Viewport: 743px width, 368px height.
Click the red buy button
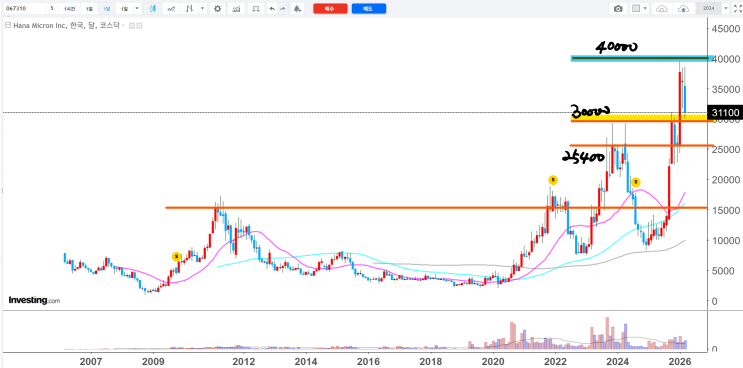[330, 9]
